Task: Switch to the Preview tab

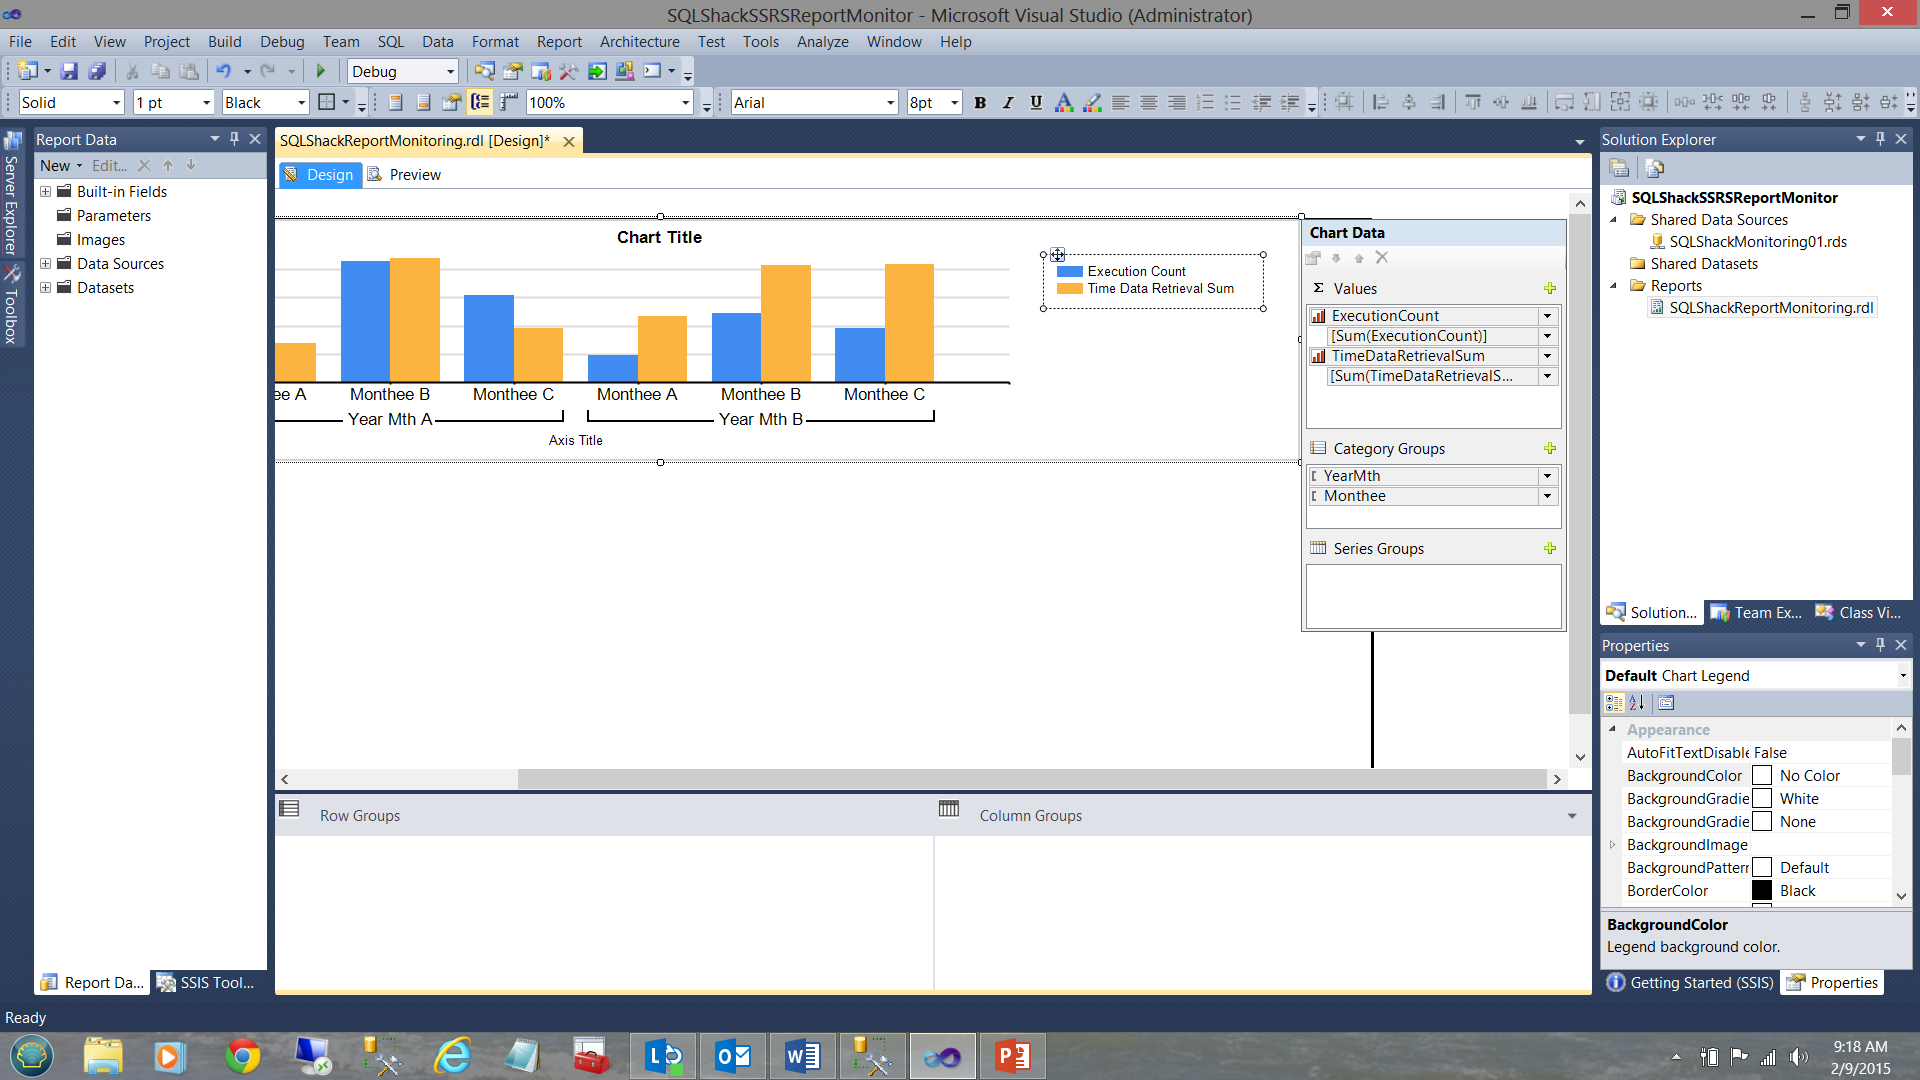Action: 414,174
